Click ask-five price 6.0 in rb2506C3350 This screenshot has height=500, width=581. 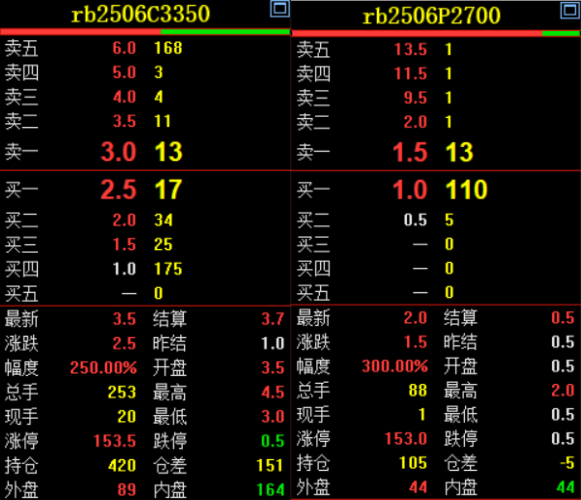(x=124, y=48)
